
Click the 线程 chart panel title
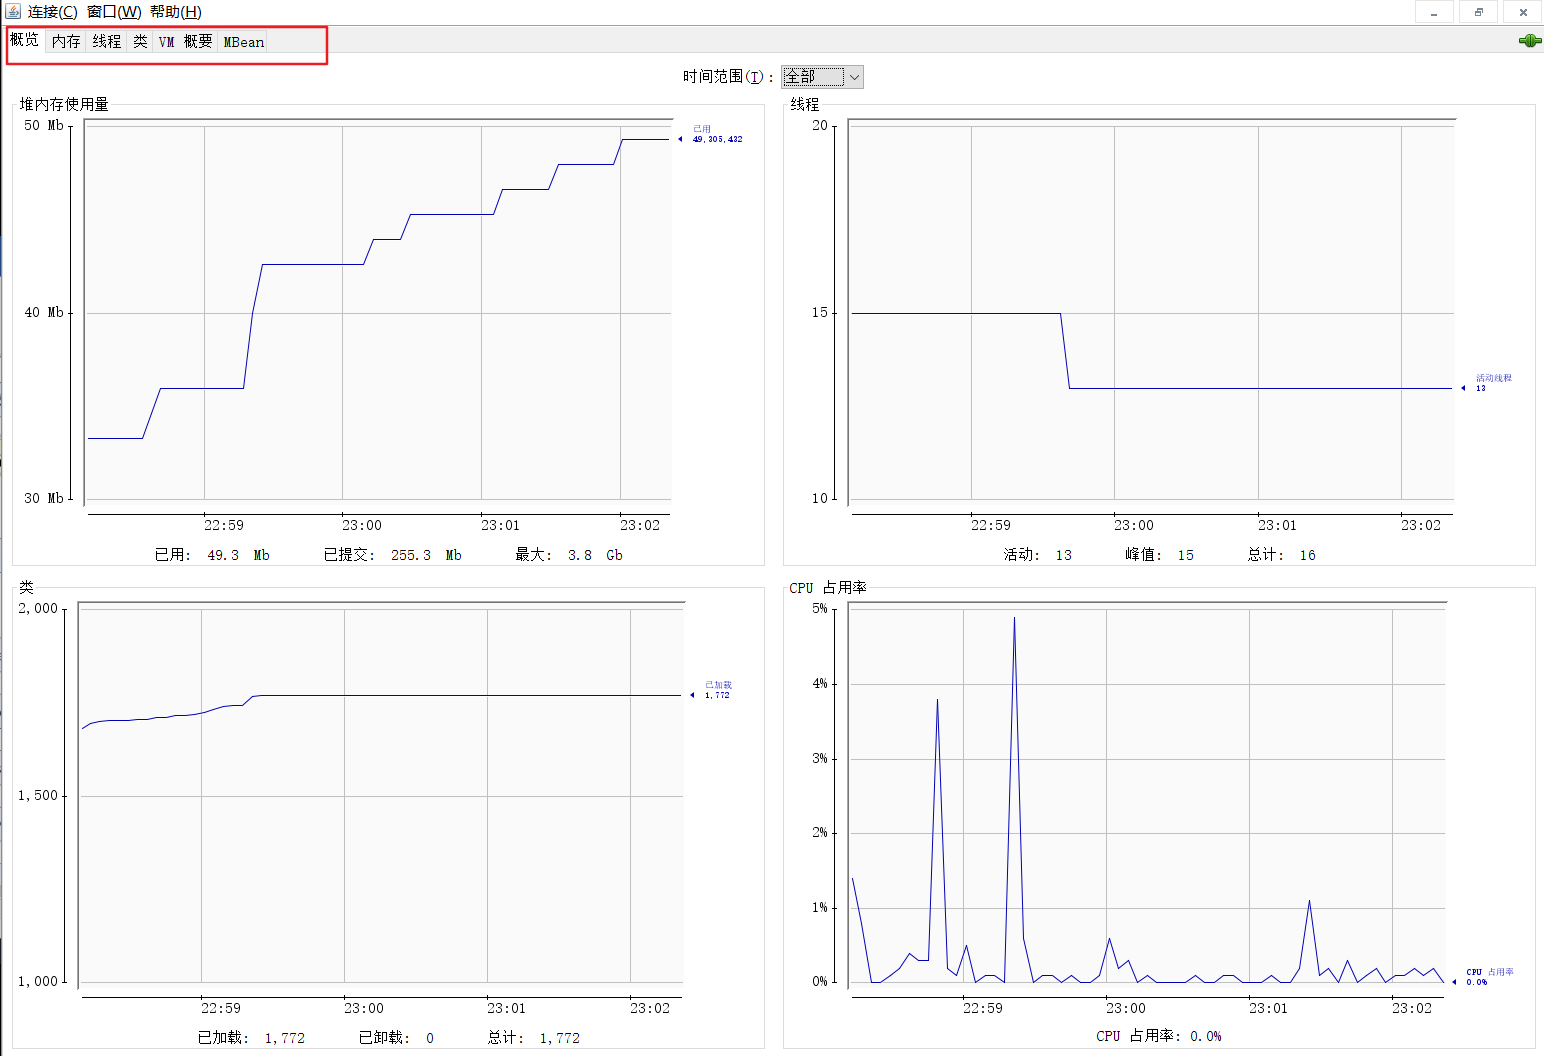(805, 104)
